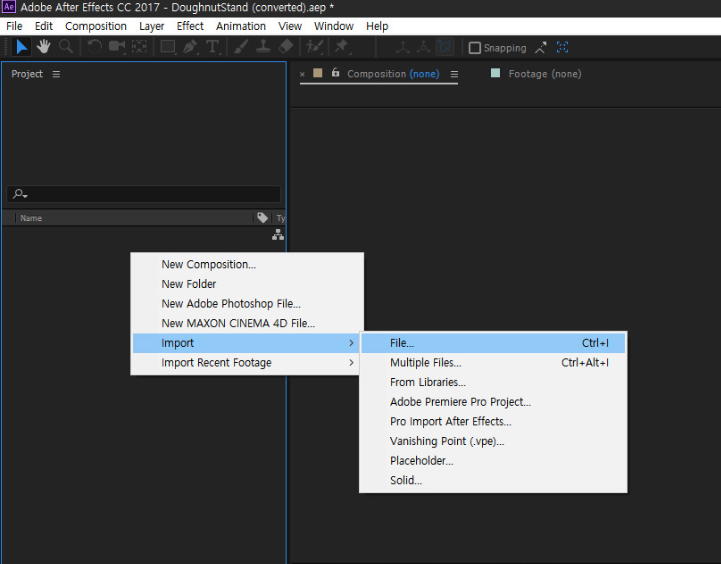The image size is (721, 564).
Task: Choose New Folder from context menu
Action: [x=247, y=284]
